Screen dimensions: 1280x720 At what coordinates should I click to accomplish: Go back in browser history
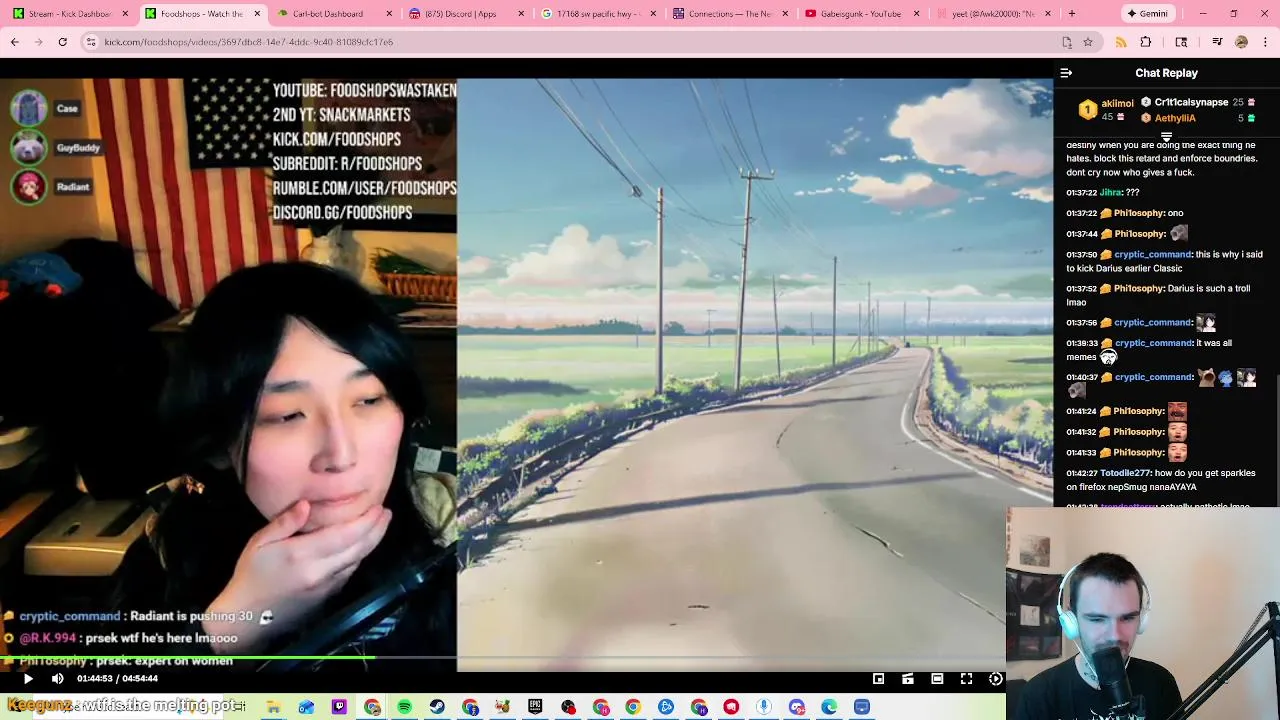click(x=15, y=42)
